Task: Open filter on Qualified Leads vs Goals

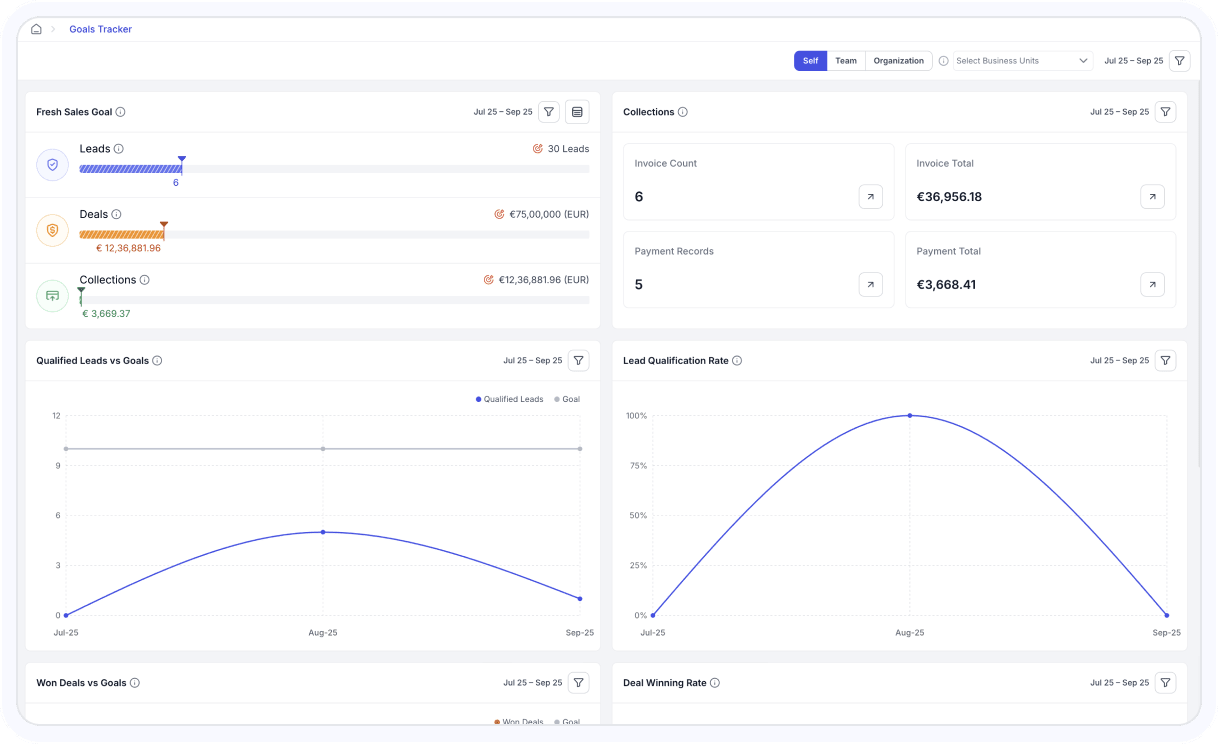Action: pyautogui.click(x=579, y=360)
